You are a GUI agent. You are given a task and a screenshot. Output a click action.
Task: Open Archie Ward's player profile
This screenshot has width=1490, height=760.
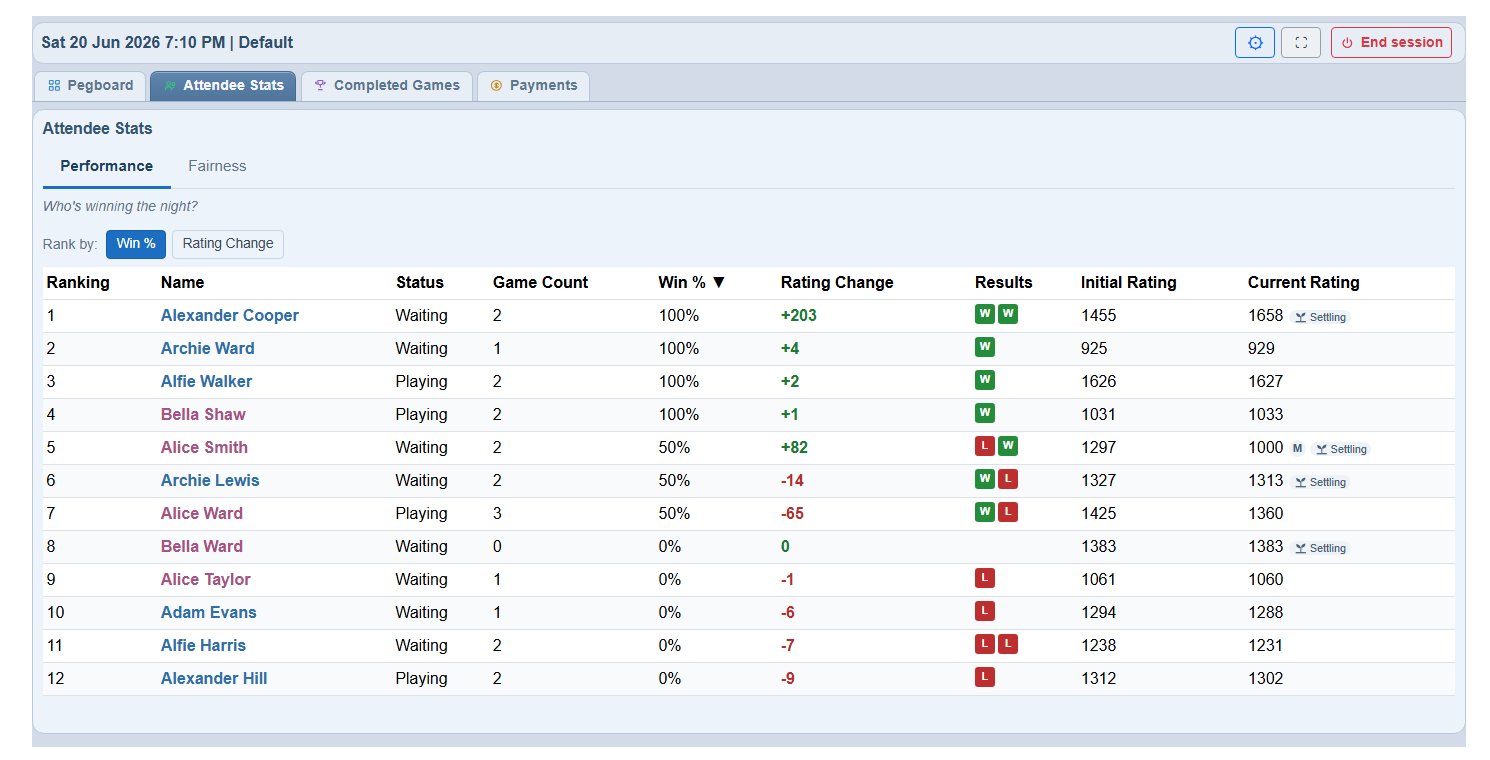208,349
